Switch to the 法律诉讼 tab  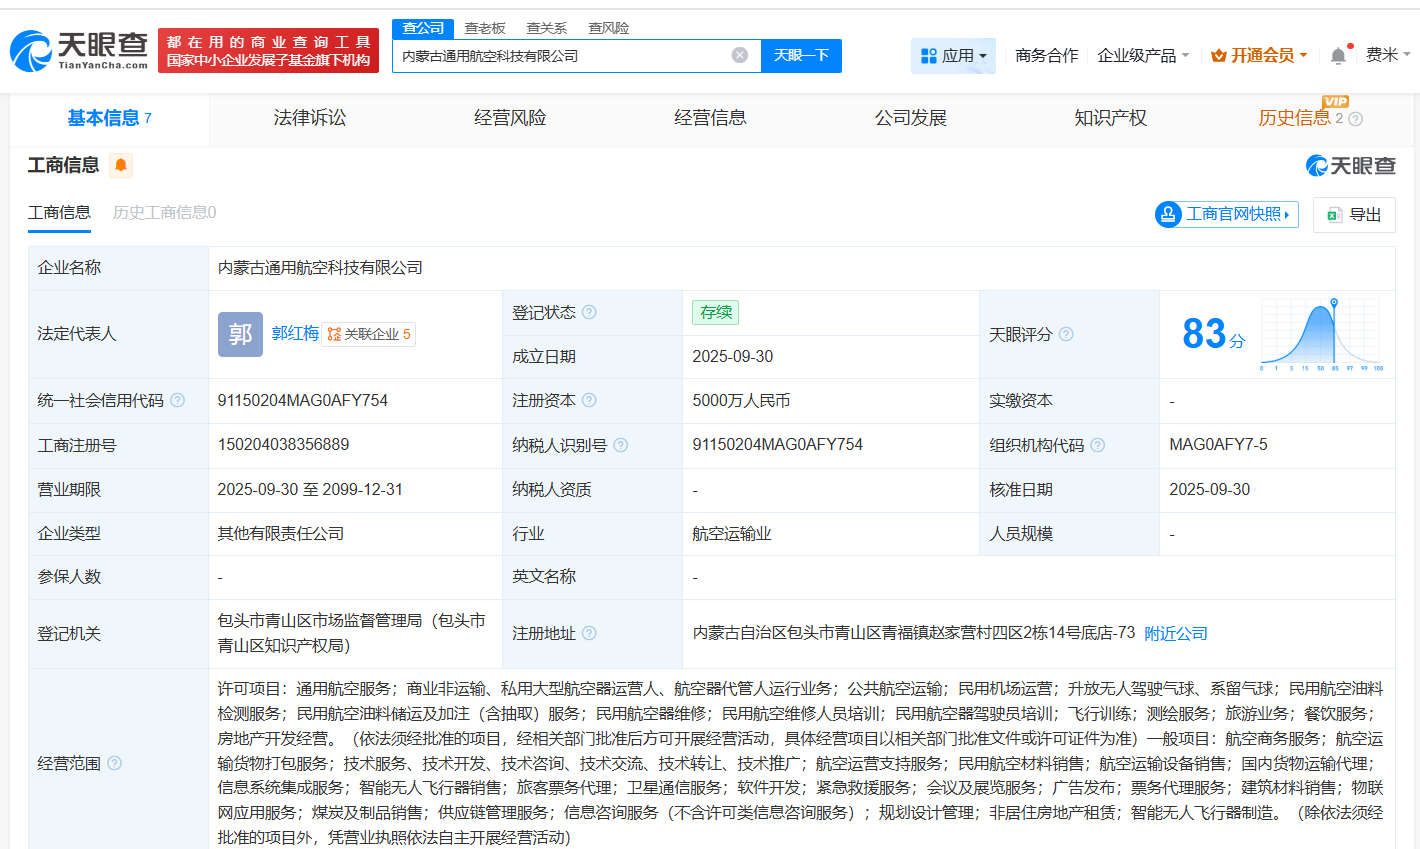coord(309,118)
